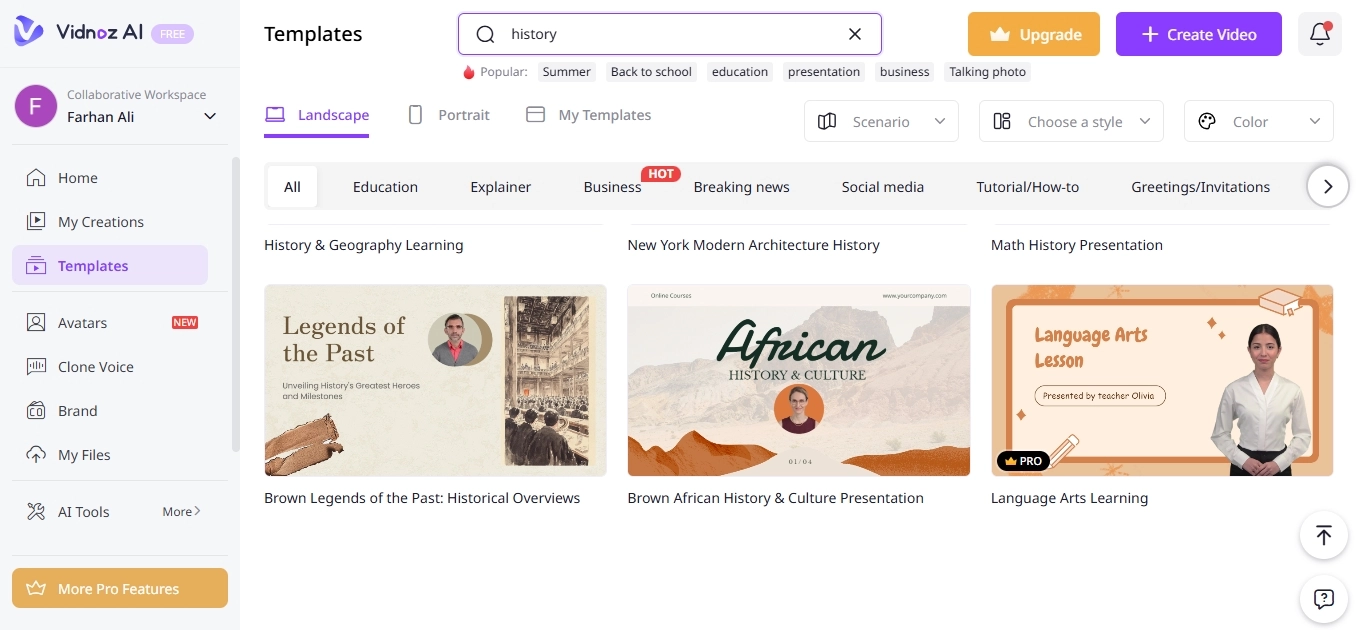Open the Scenario dropdown
This screenshot has height=630, width=1356.
(x=881, y=121)
